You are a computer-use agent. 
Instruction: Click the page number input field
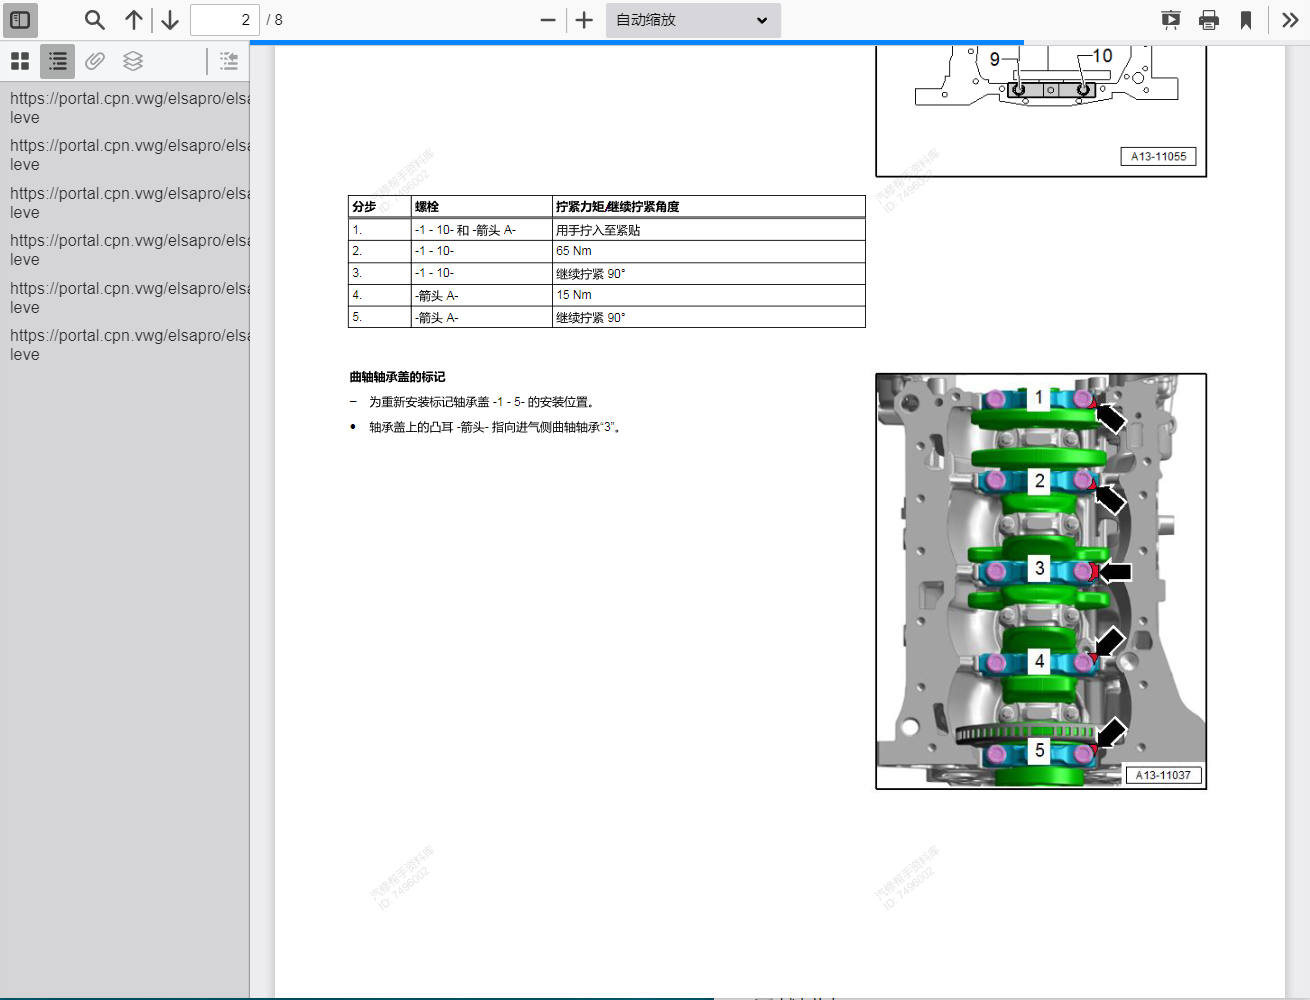pos(225,20)
